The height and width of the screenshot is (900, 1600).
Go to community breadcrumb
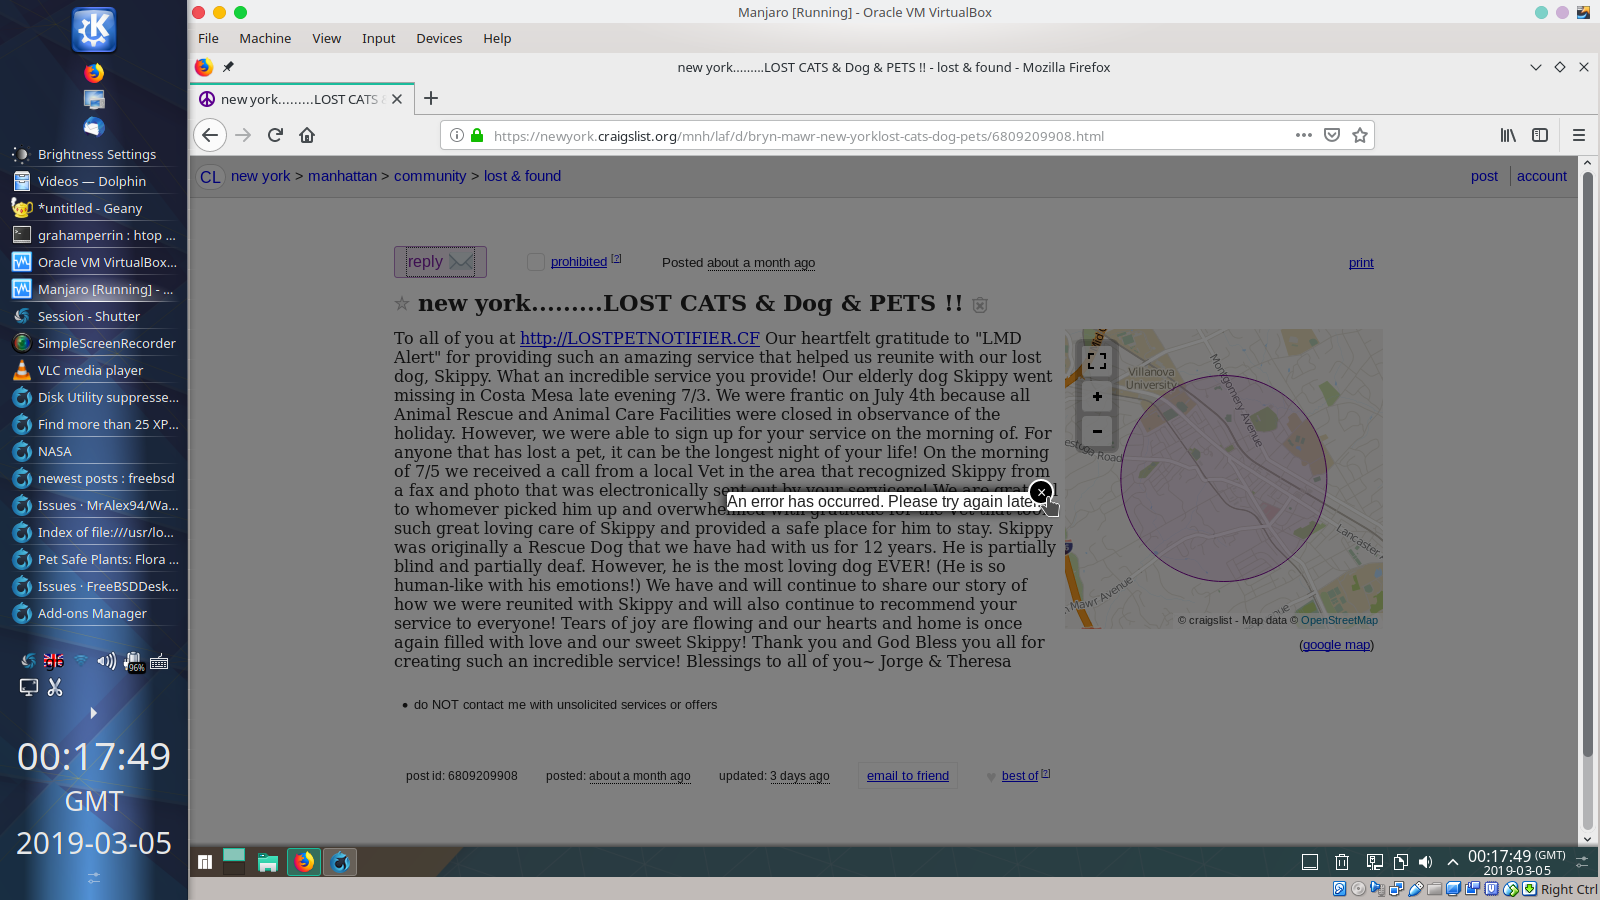coord(430,176)
